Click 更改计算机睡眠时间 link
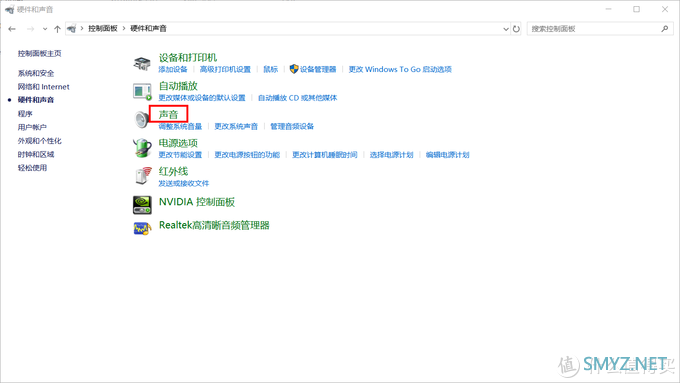Image resolution: width=680 pixels, height=383 pixels. pyautogui.click(x=325, y=155)
